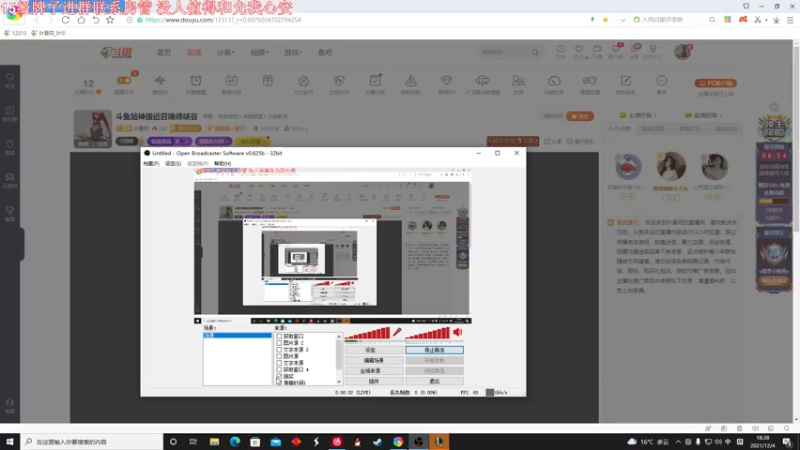Open the AD calendar icon in Douyu toolbar
800x450 pixels.
[231, 81]
